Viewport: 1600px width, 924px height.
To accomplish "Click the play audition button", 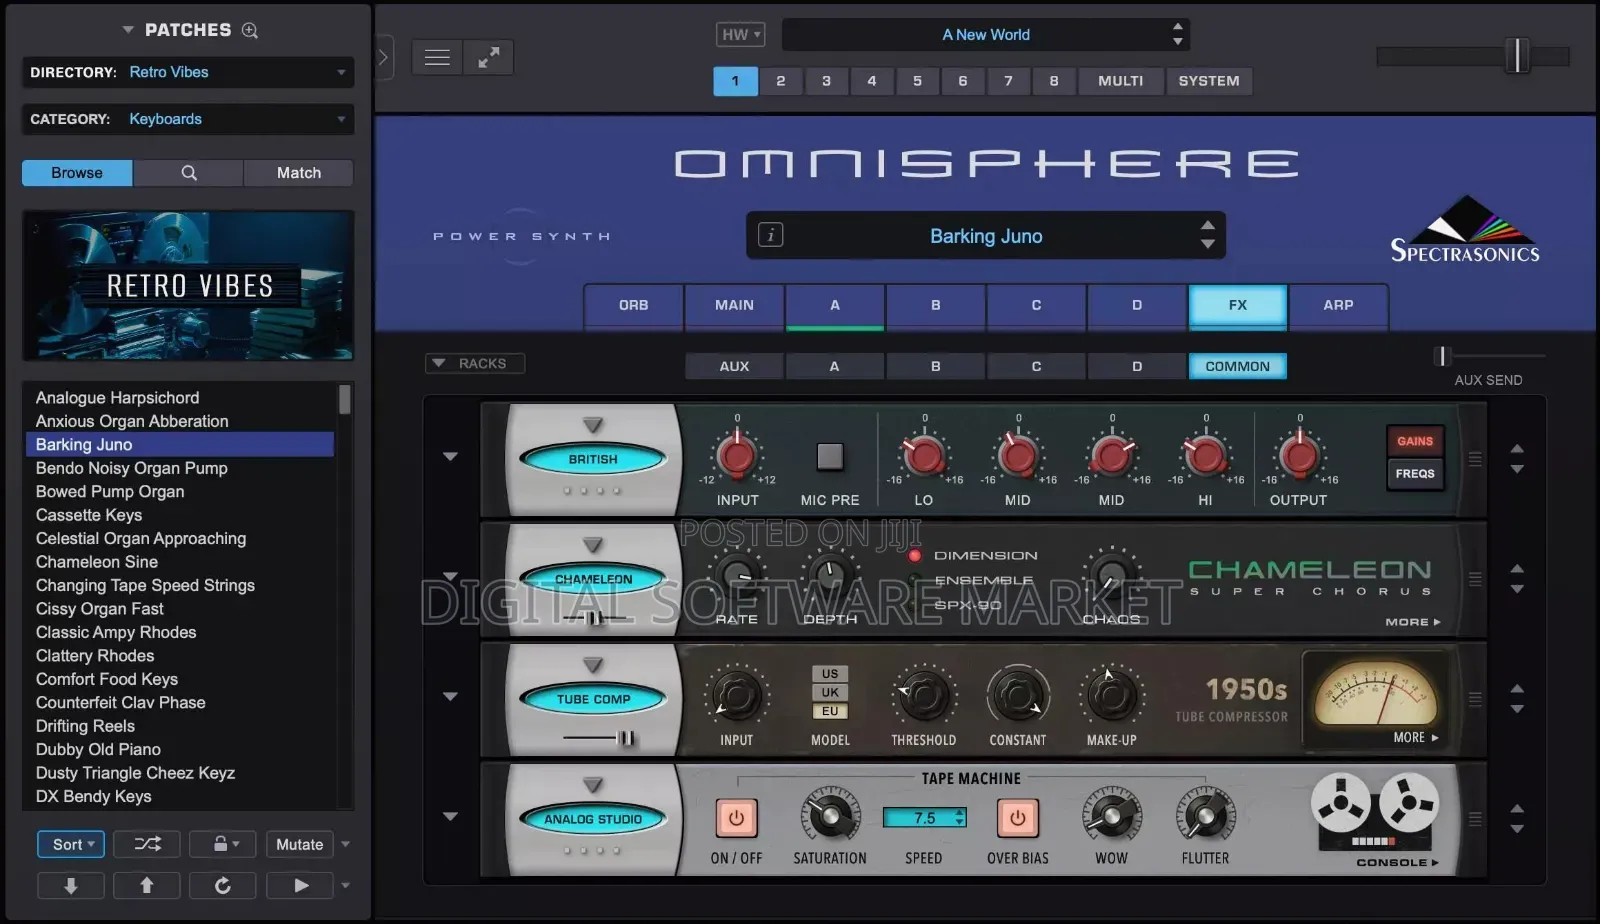I will tap(300, 885).
